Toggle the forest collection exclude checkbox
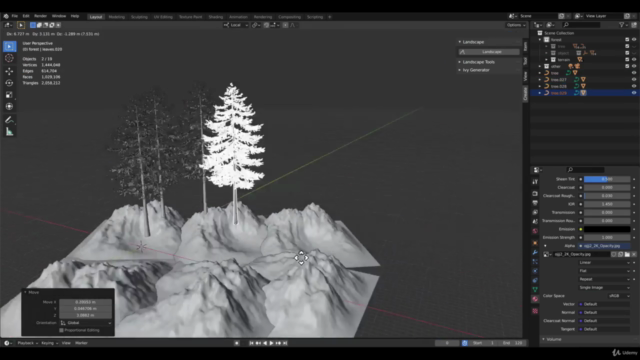The width and height of the screenshot is (640, 360). [x=627, y=40]
